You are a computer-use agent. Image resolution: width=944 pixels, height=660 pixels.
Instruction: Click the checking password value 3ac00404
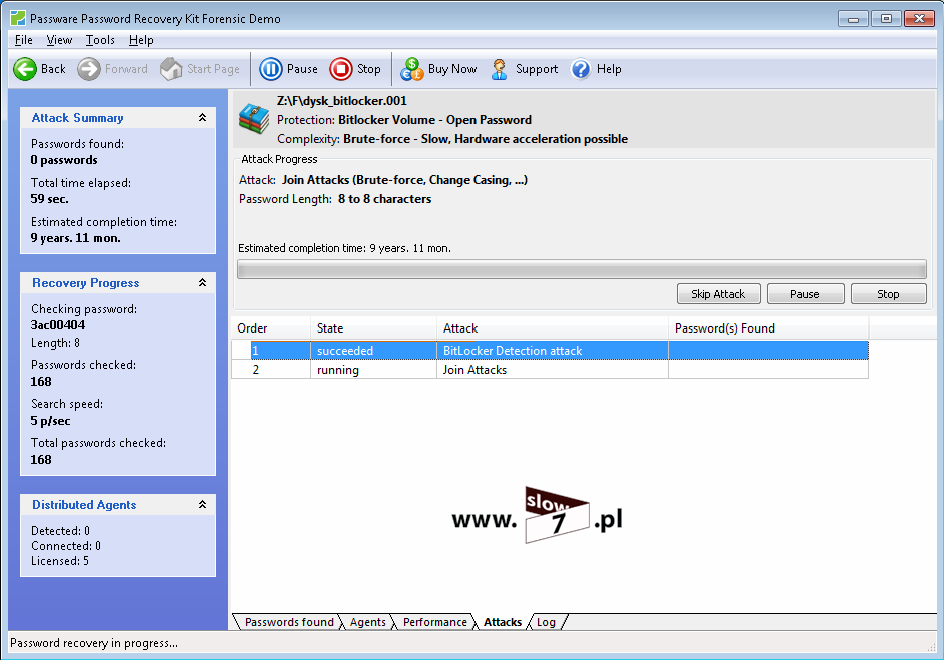(x=58, y=325)
